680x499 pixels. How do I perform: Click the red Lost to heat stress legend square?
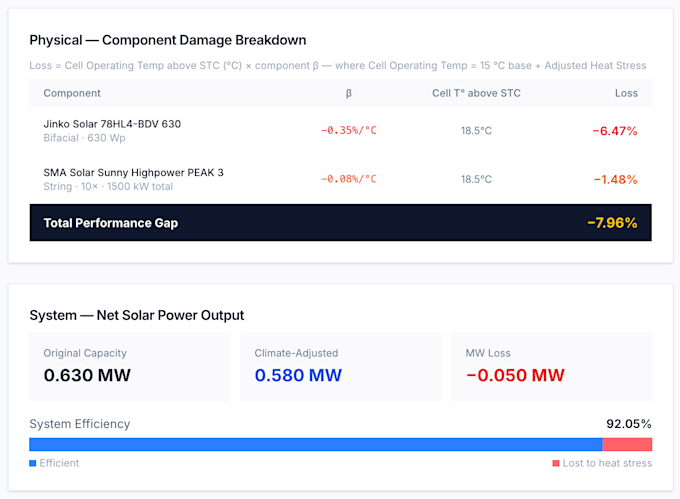click(556, 463)
